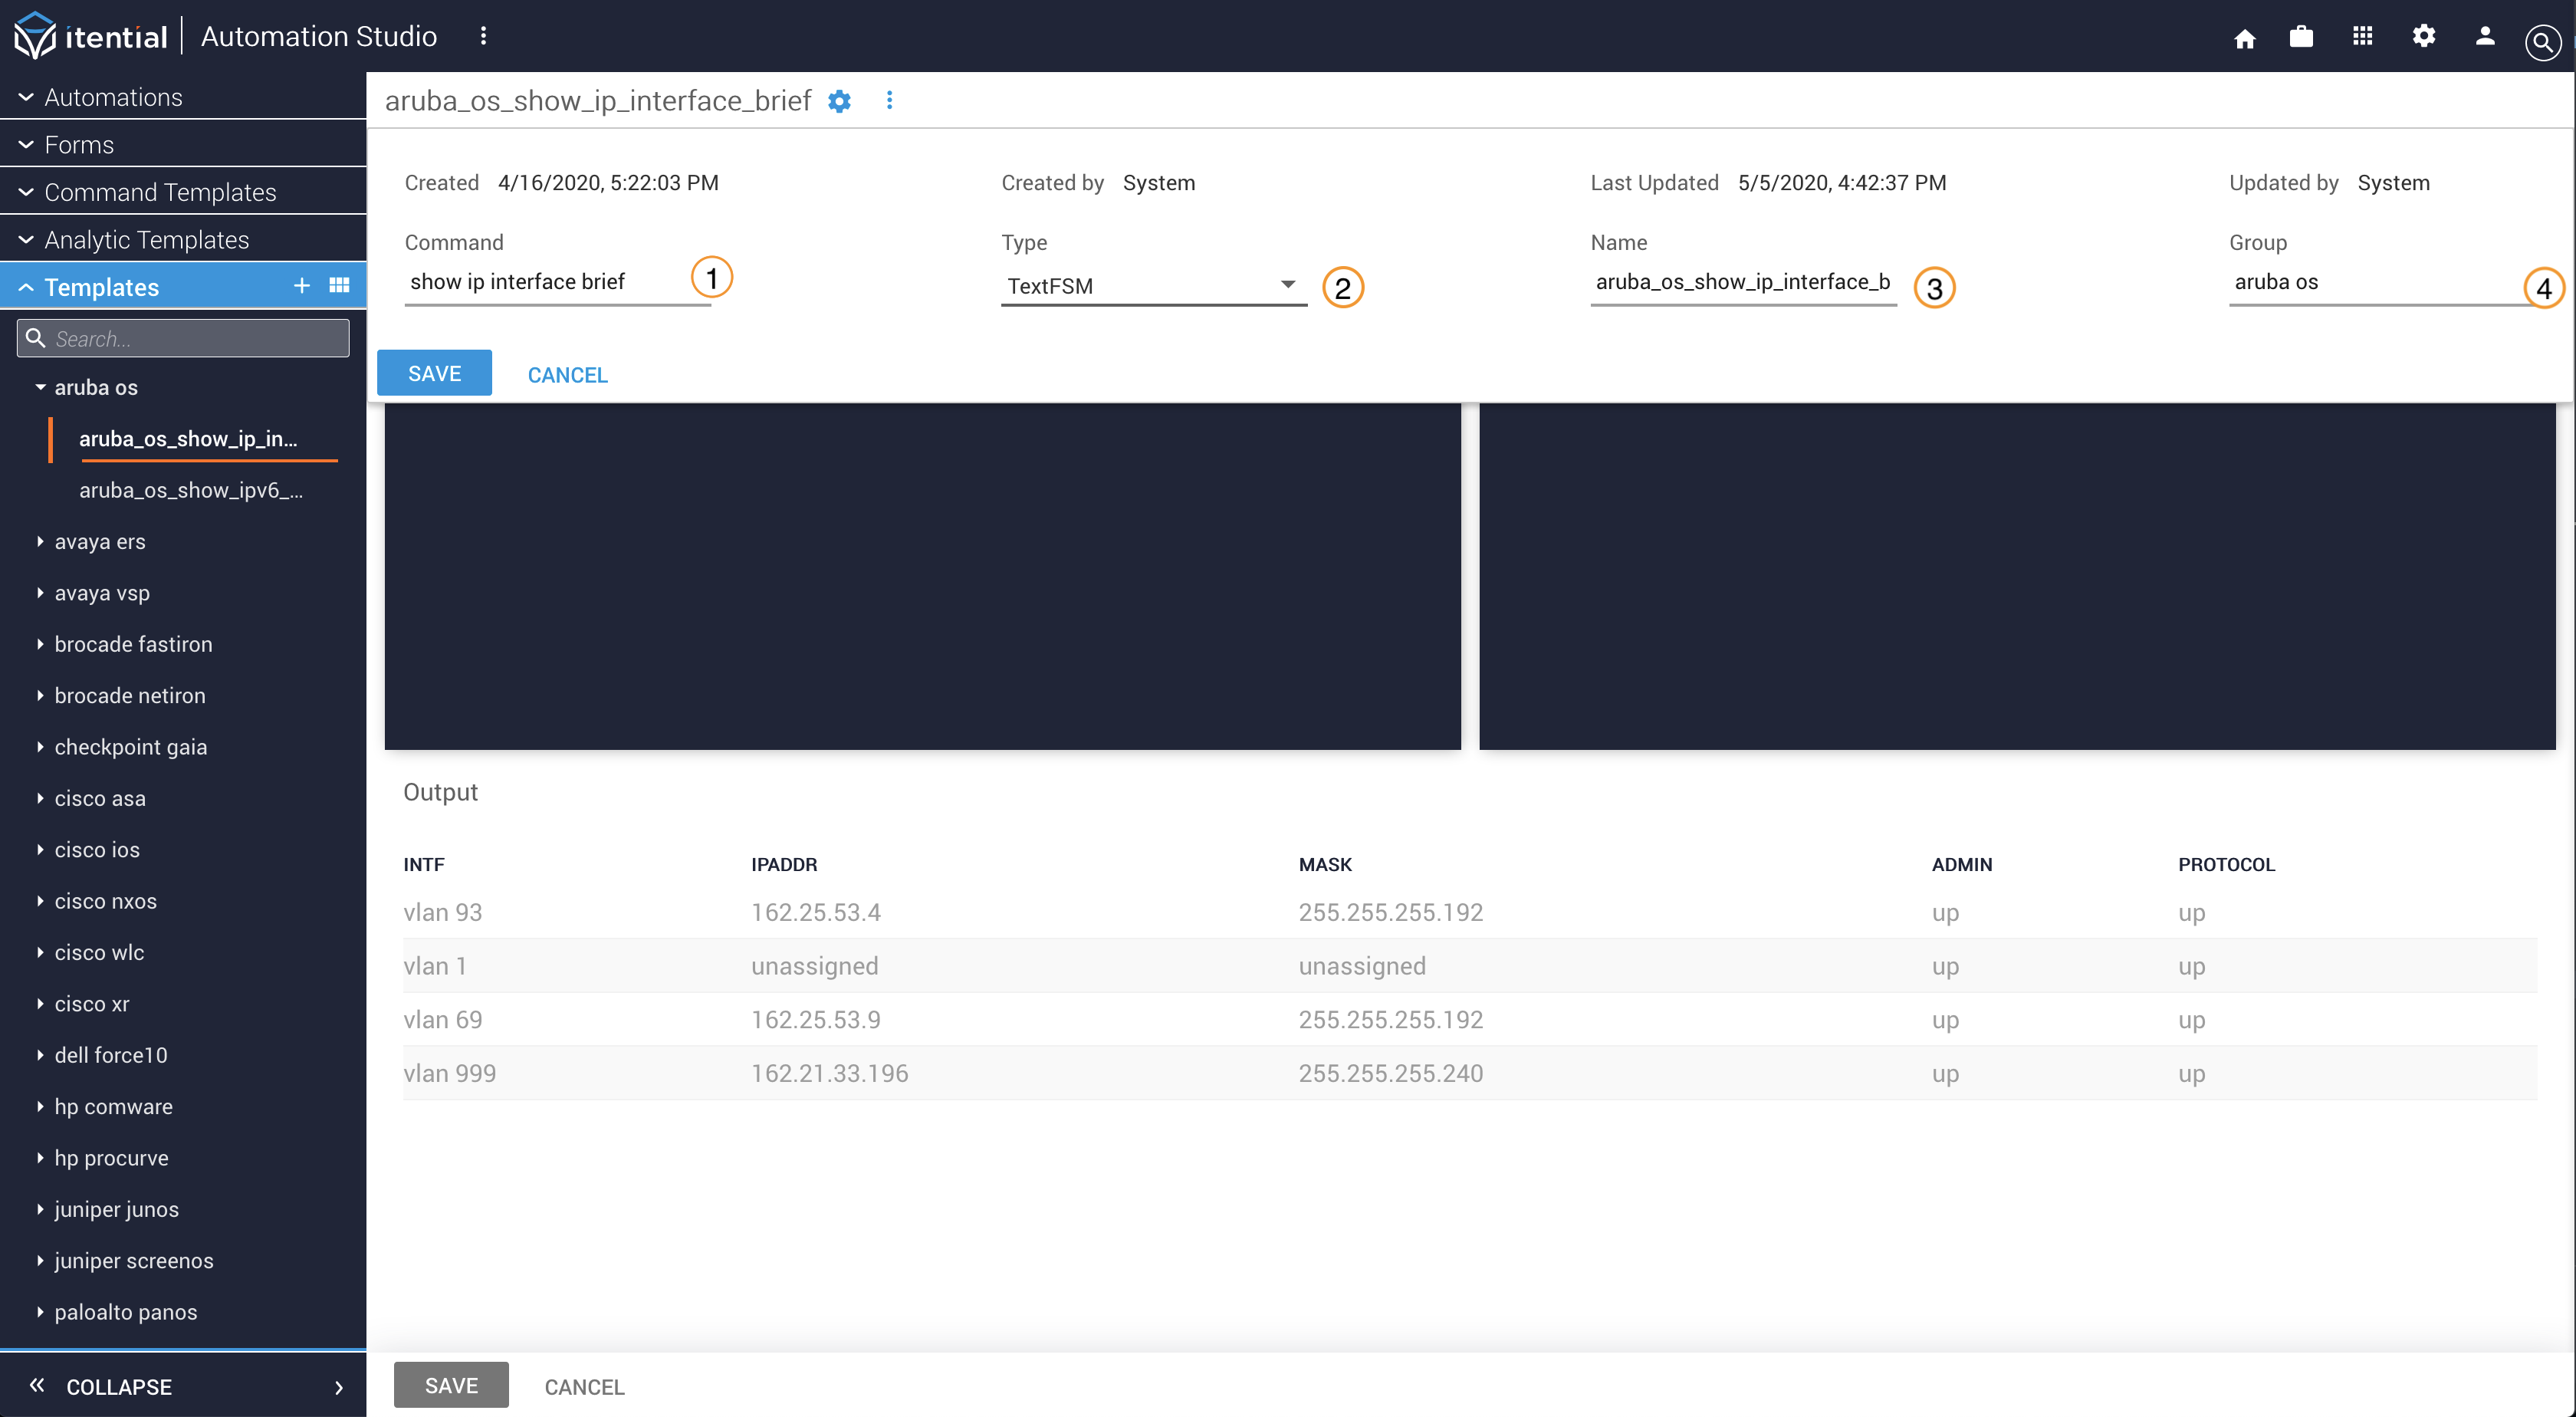Expand avaya vsp group

coord(40,593)
